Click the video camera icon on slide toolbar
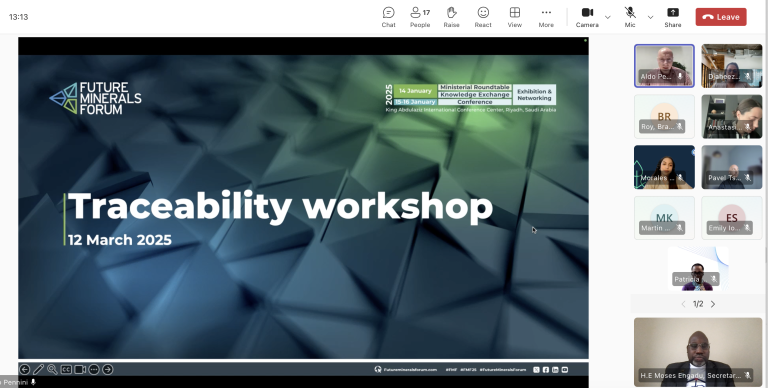 (x=80, y=369)
